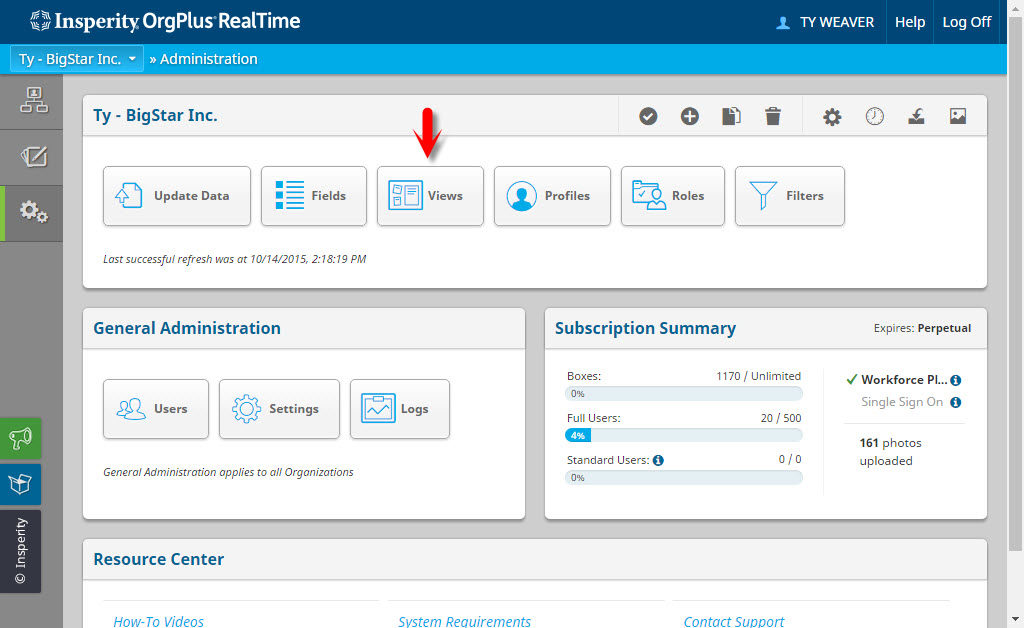
Task: Click the Standard Users progress bar
Action: click(x=684, y=478)
